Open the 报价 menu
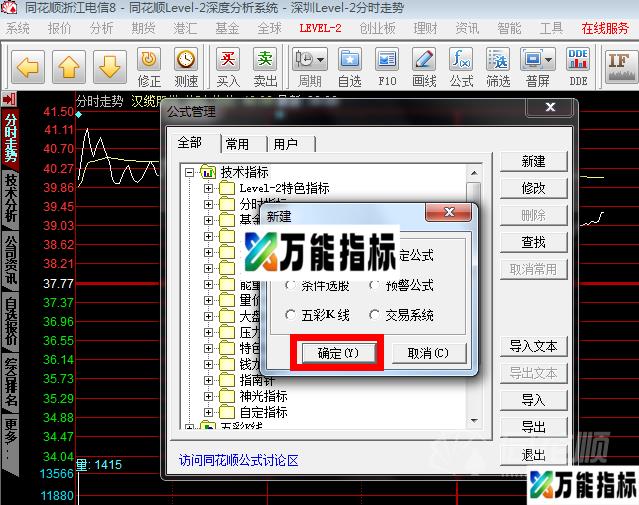 click(x=59, y=28)
